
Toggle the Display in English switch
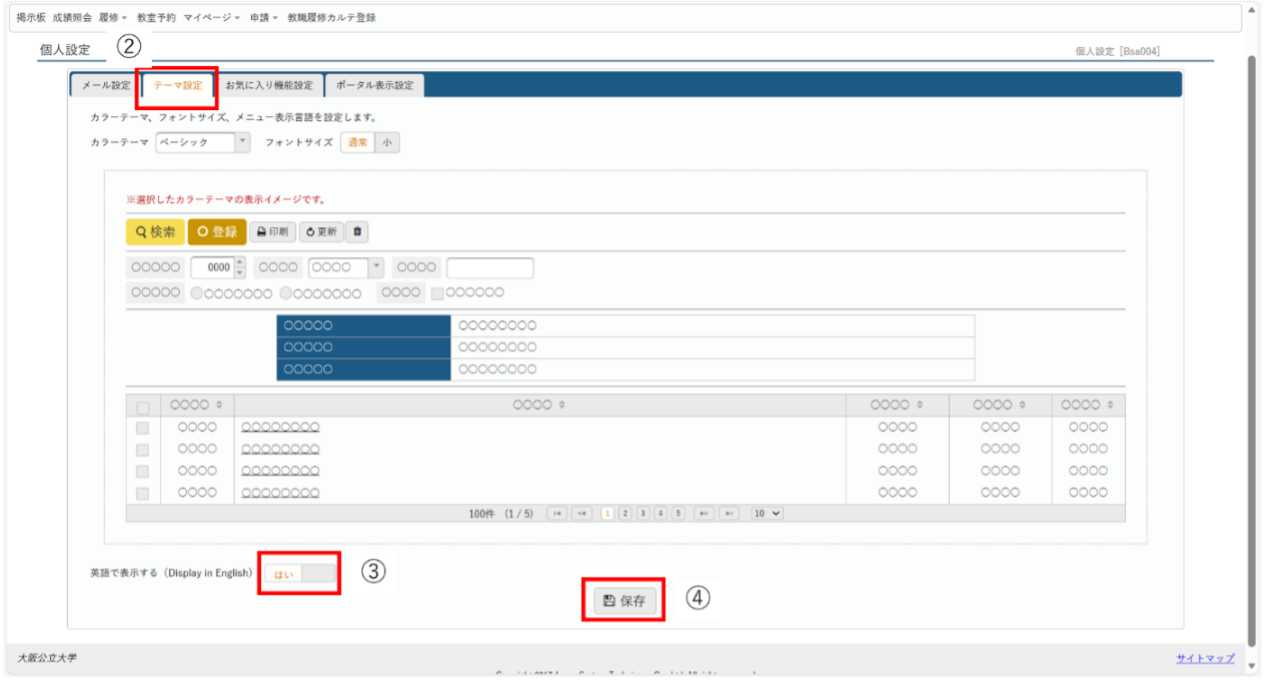point(300,574)
